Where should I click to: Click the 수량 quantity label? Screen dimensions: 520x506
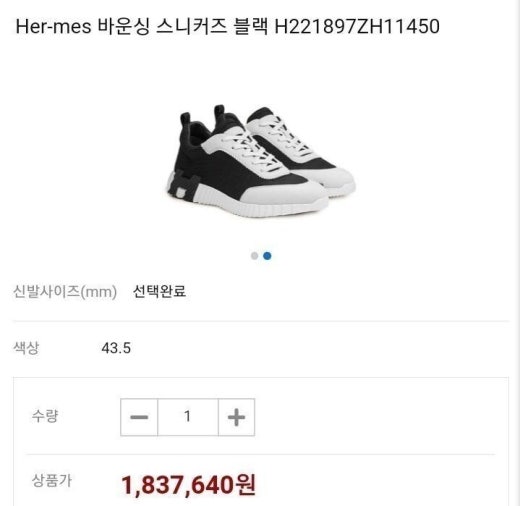pyautogui.click(x=45, y=416)
